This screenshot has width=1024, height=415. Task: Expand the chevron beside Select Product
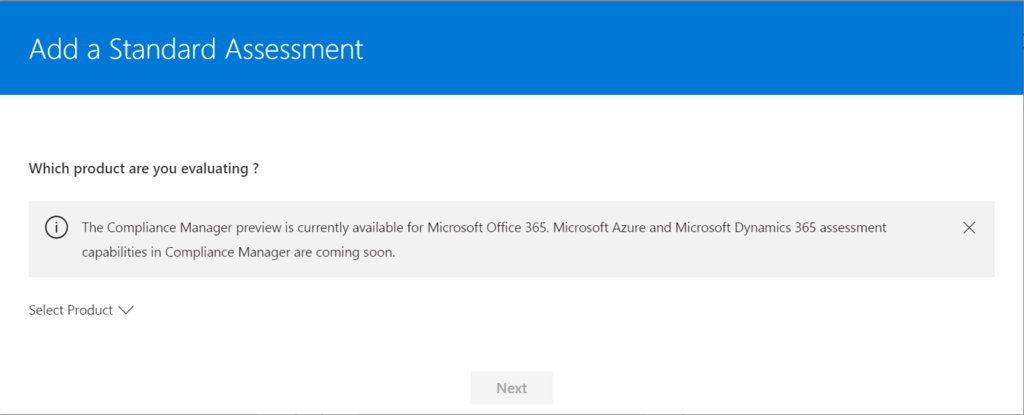point(126,310)
